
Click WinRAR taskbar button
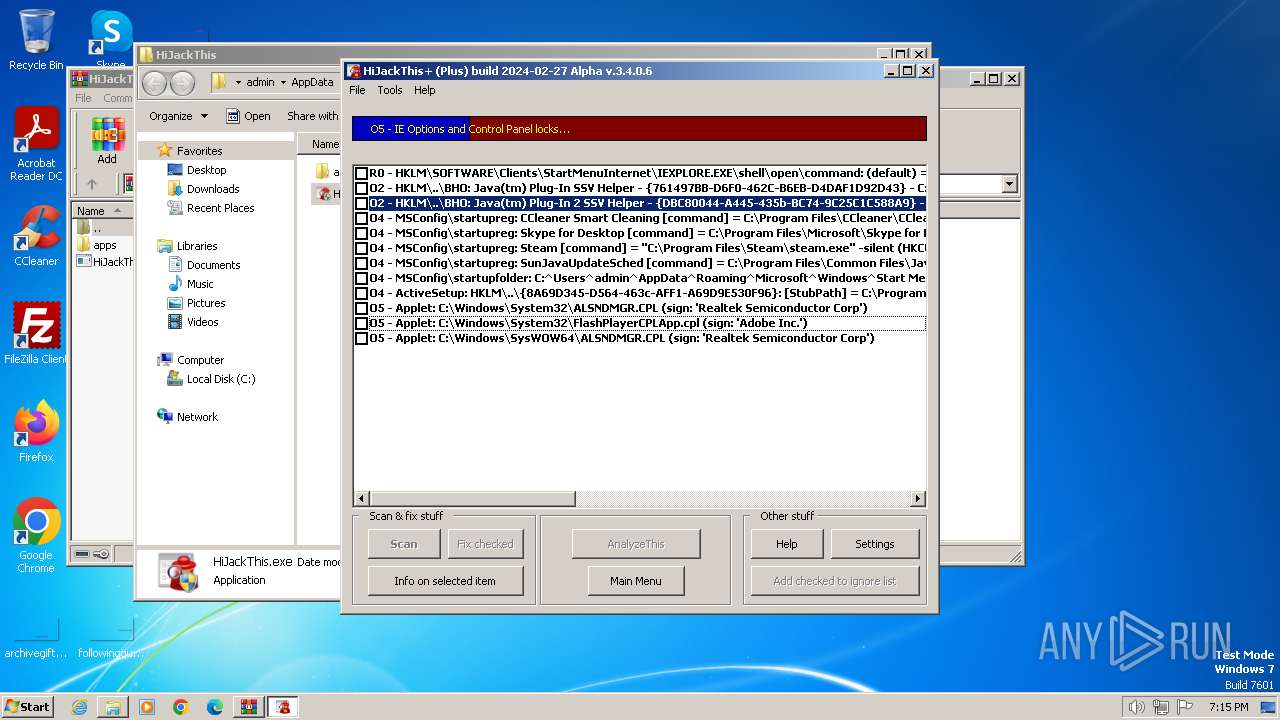tap(249, 707)
